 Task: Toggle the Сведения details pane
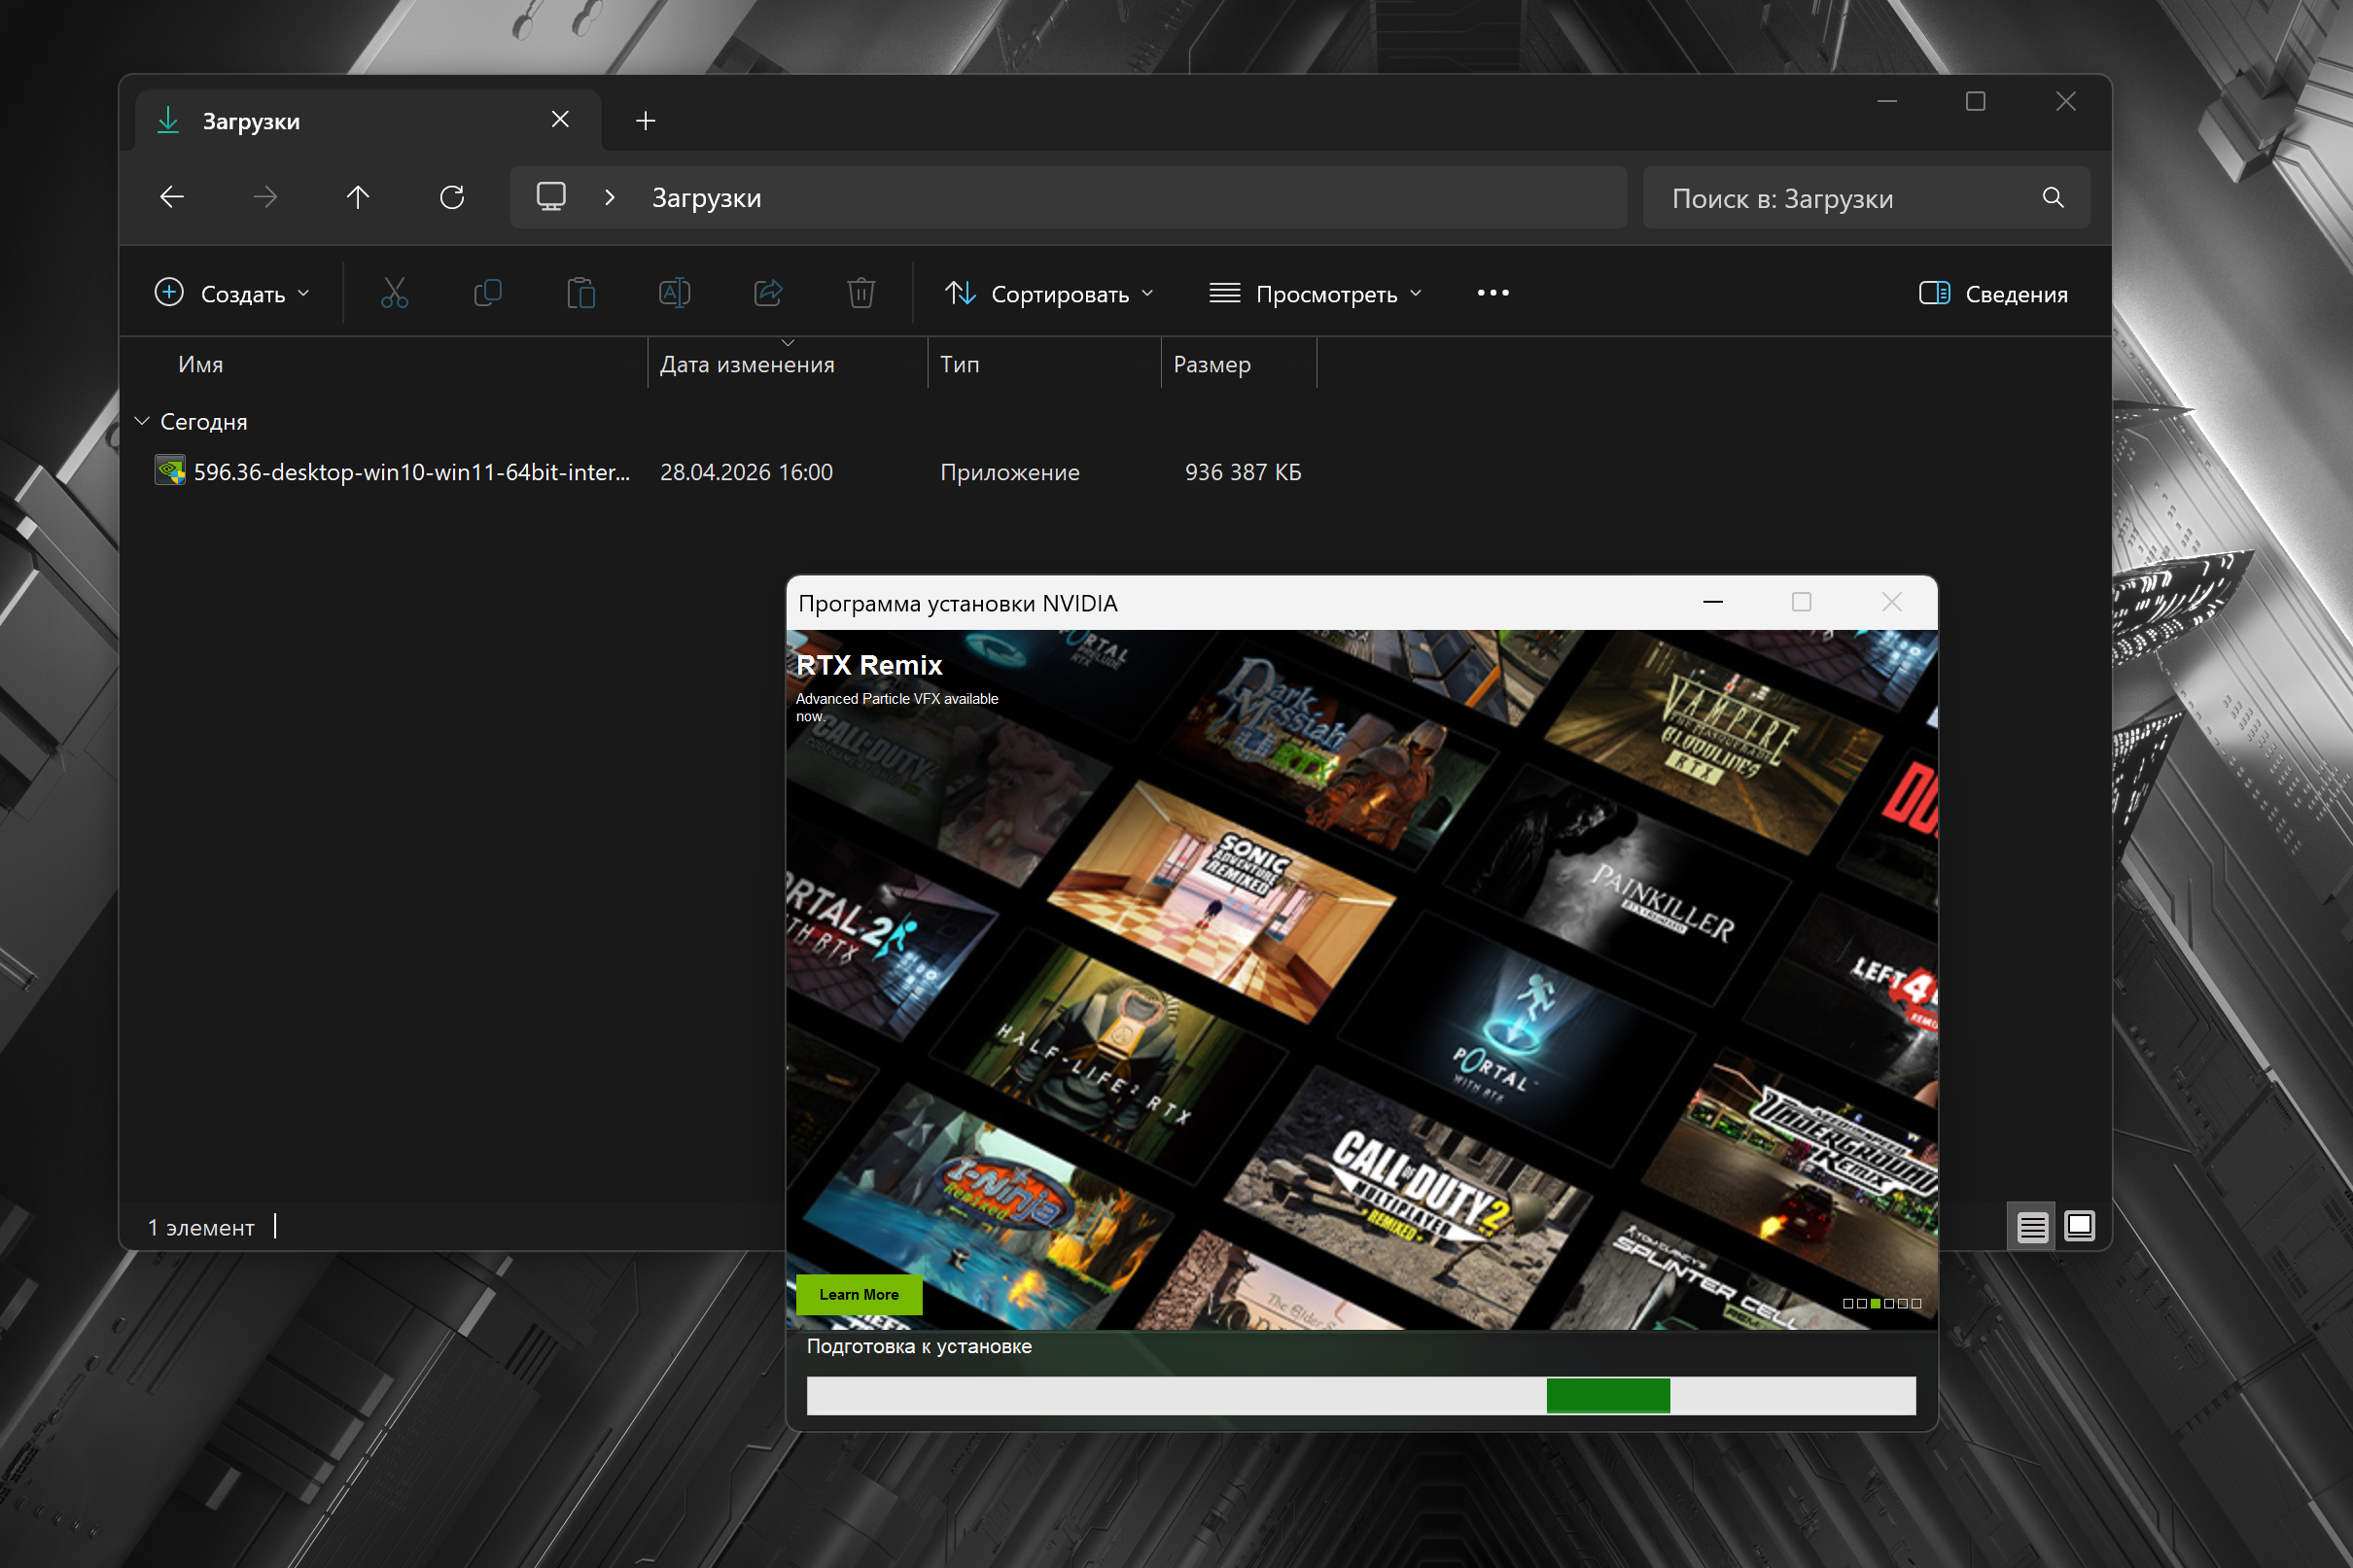coord(1993,293)
